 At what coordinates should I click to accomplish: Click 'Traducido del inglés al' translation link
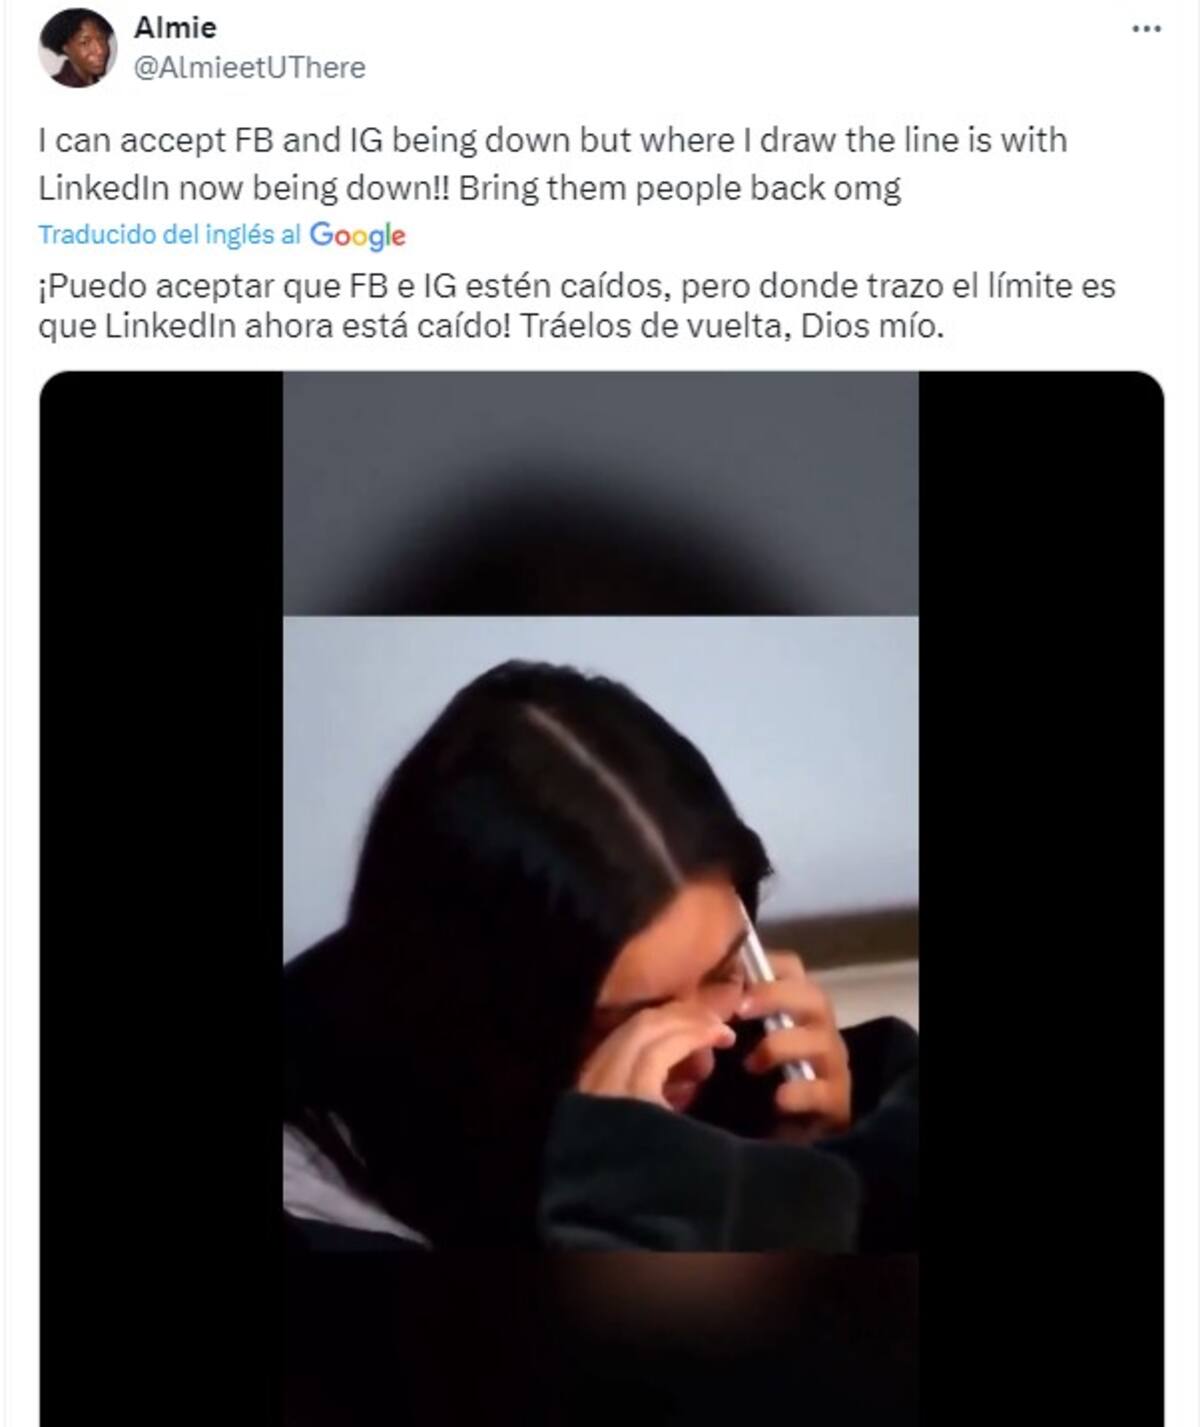click(x=169, y=235)
